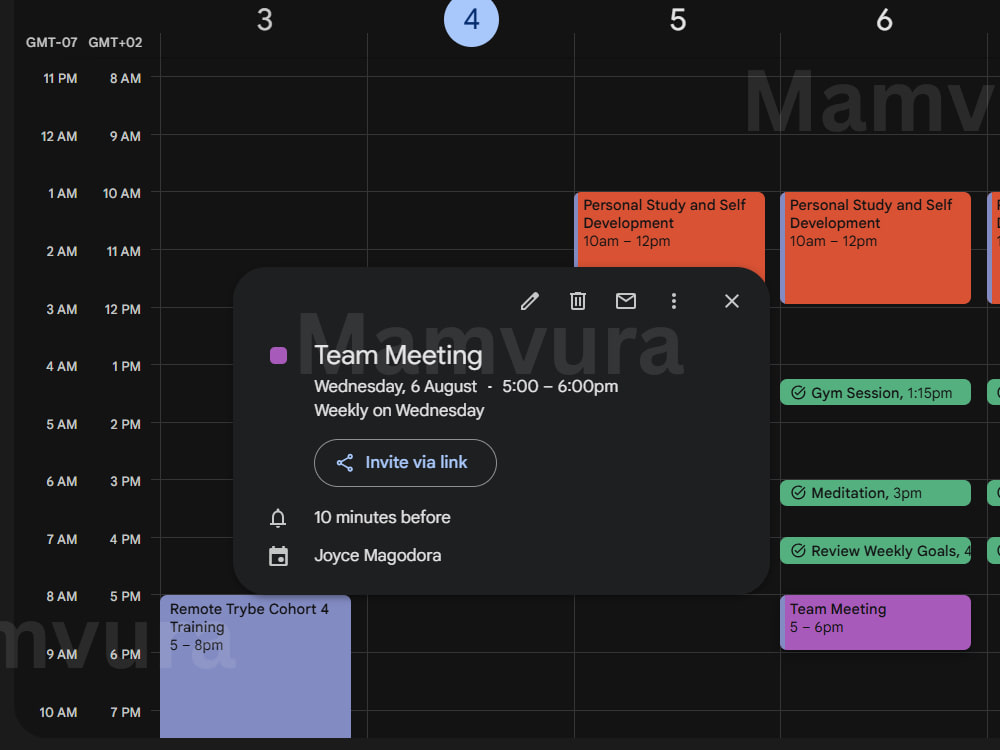Delete the event with the trash icon
Viewport: 1000px width, 750px height.
point(578,301)
